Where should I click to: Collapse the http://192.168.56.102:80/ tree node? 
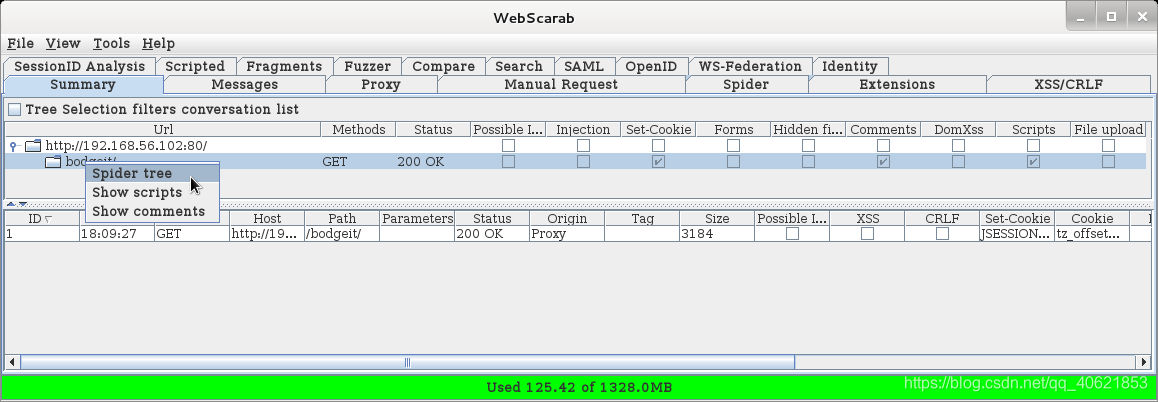point(13,146)
